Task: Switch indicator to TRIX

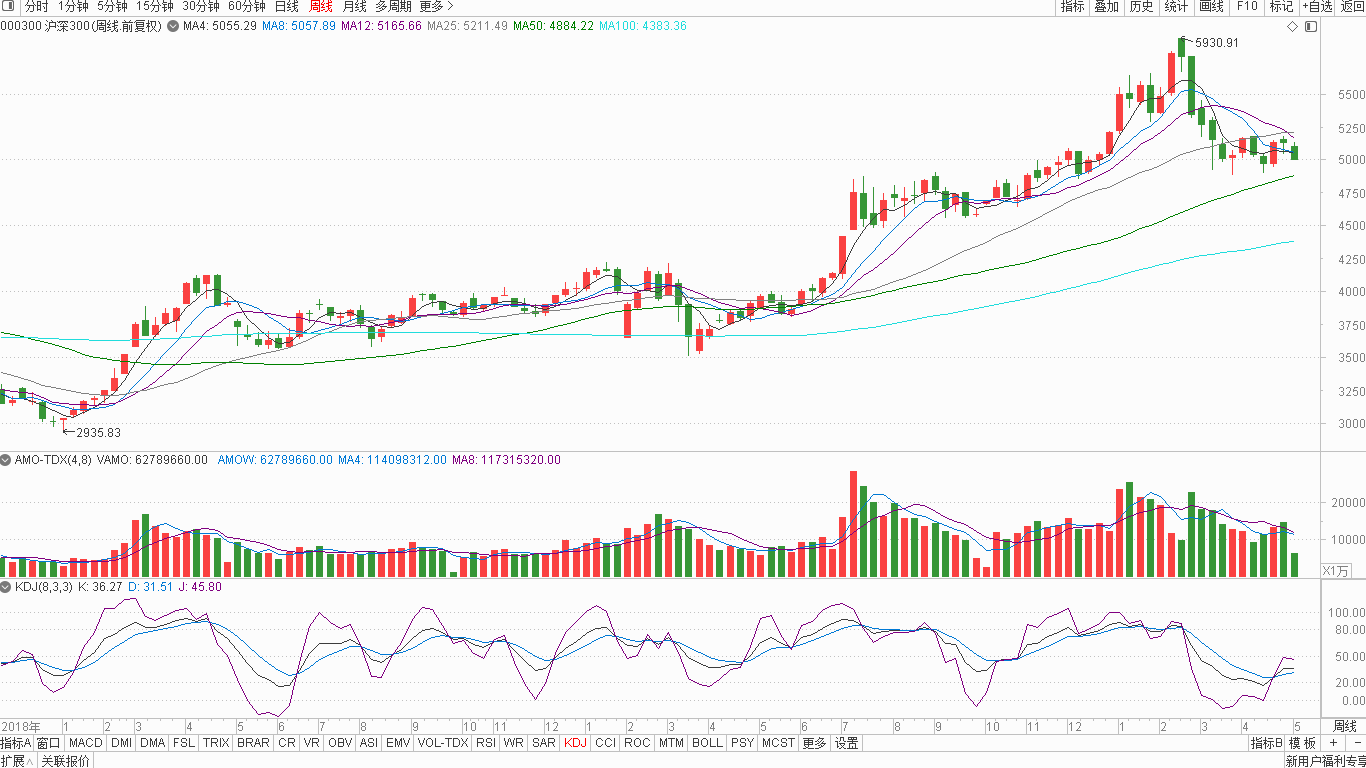Action: 216,743
